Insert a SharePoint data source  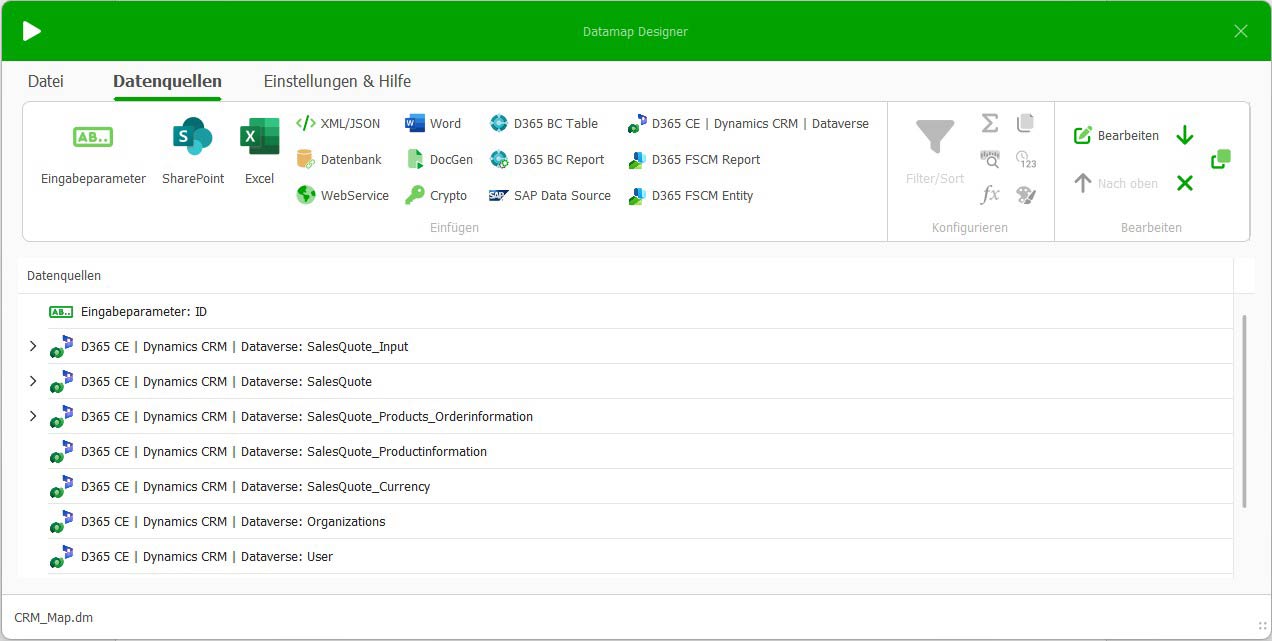192,148
